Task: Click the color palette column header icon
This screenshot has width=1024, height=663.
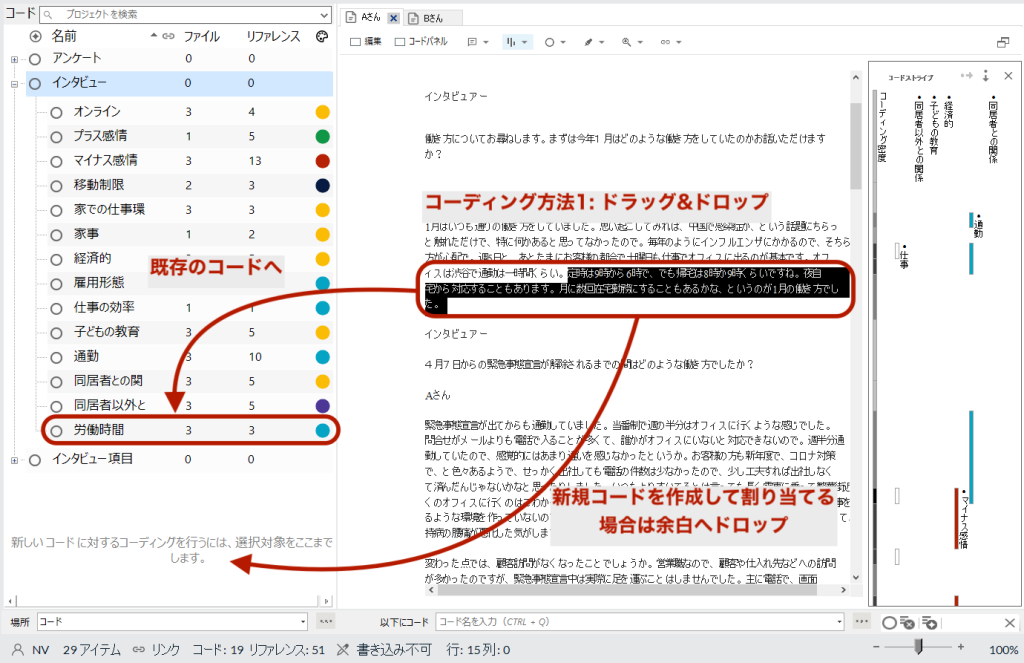Action: click(321, 36)
